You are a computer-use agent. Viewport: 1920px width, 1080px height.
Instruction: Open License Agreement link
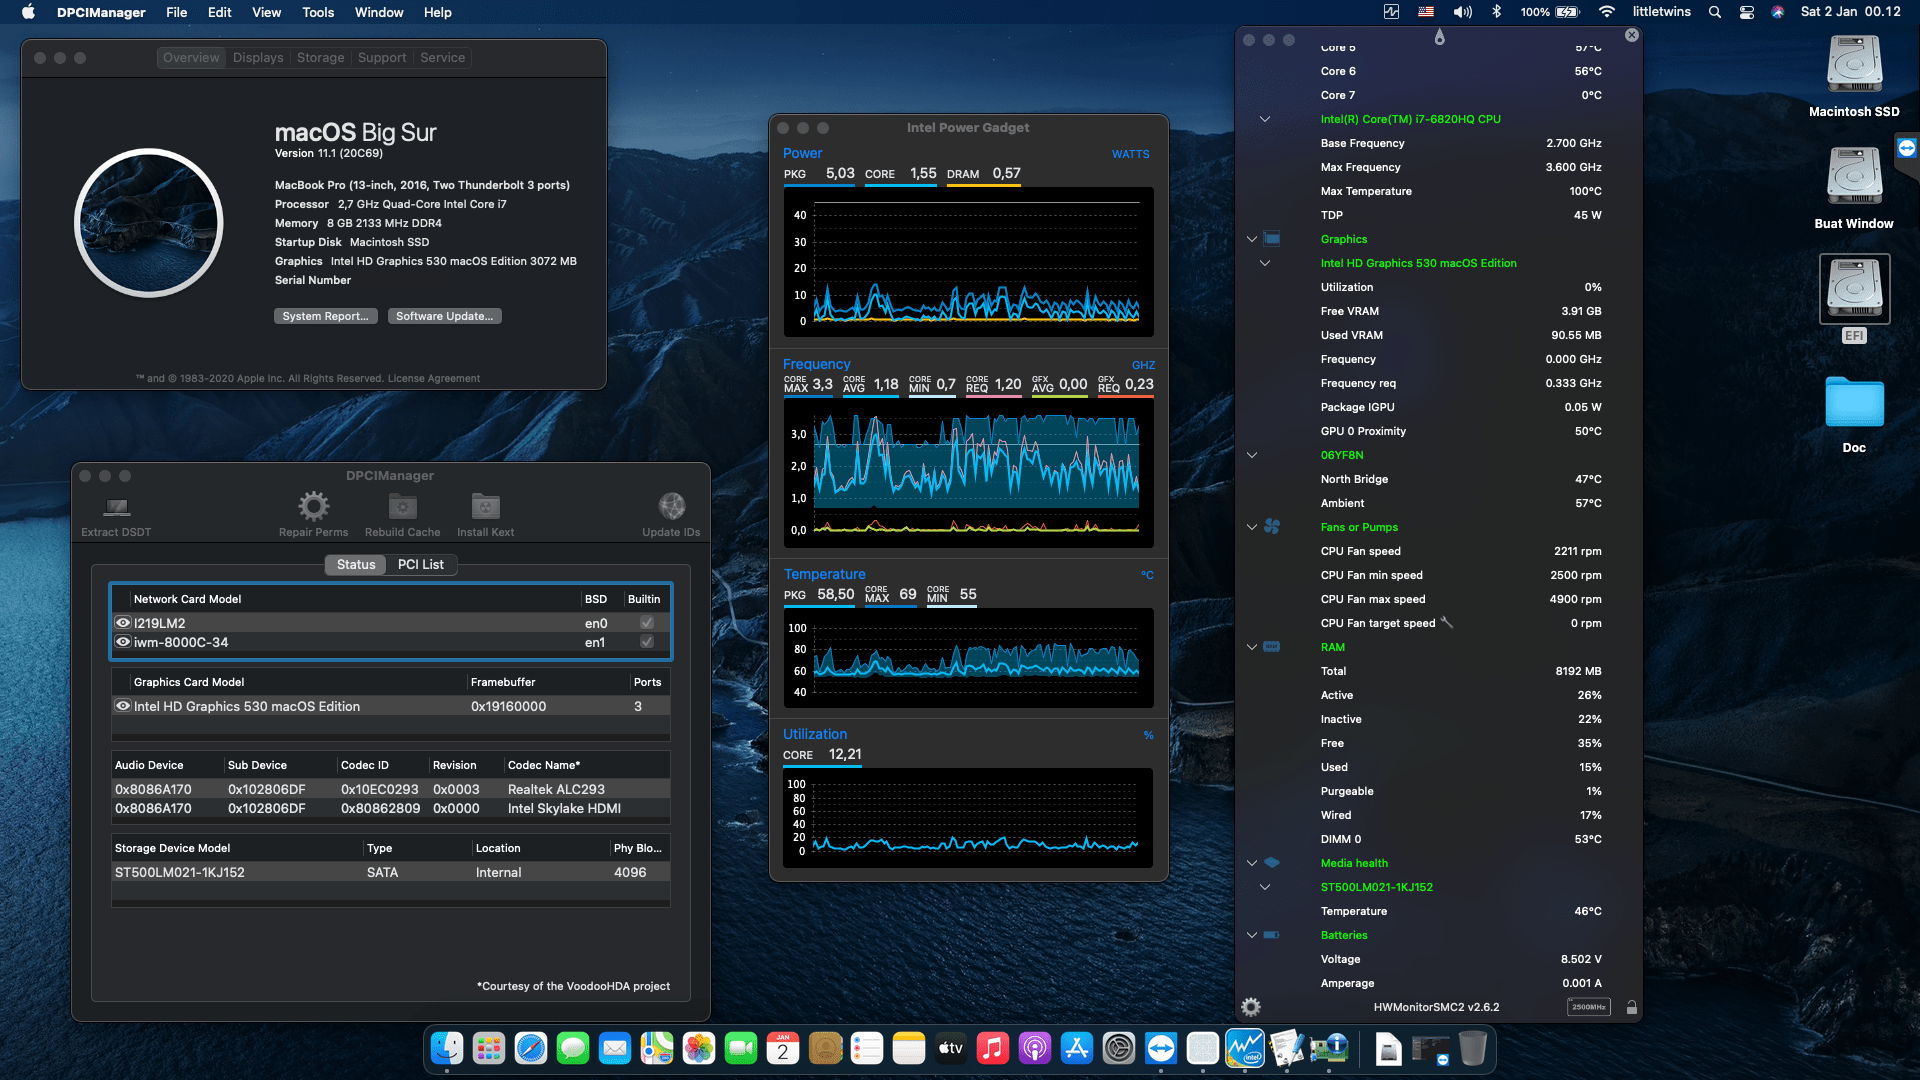[x=434, y=378]
